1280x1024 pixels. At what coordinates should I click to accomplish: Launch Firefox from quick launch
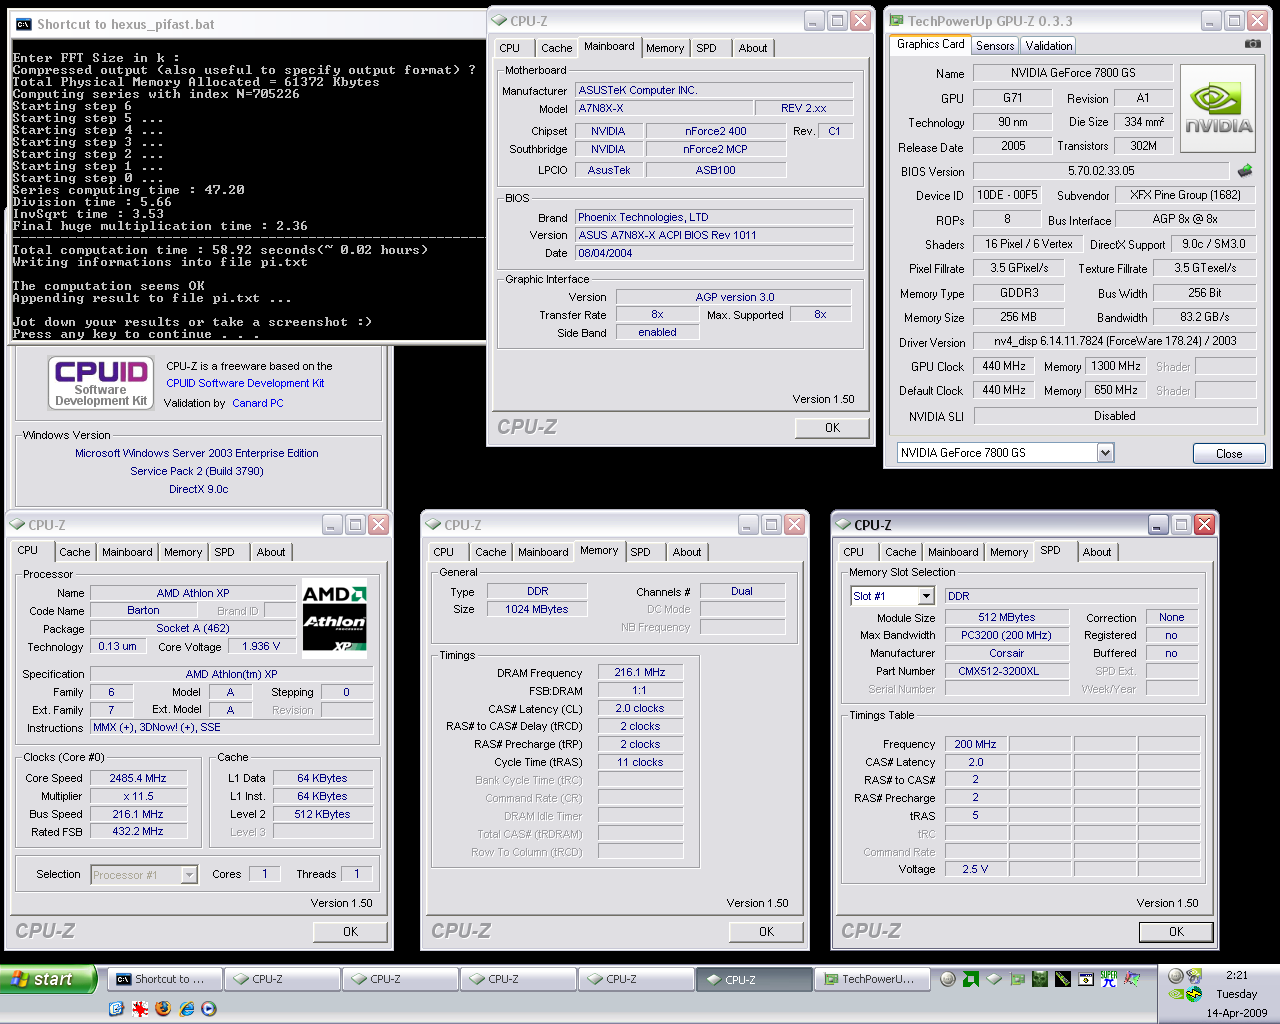tap(162, 1009)
